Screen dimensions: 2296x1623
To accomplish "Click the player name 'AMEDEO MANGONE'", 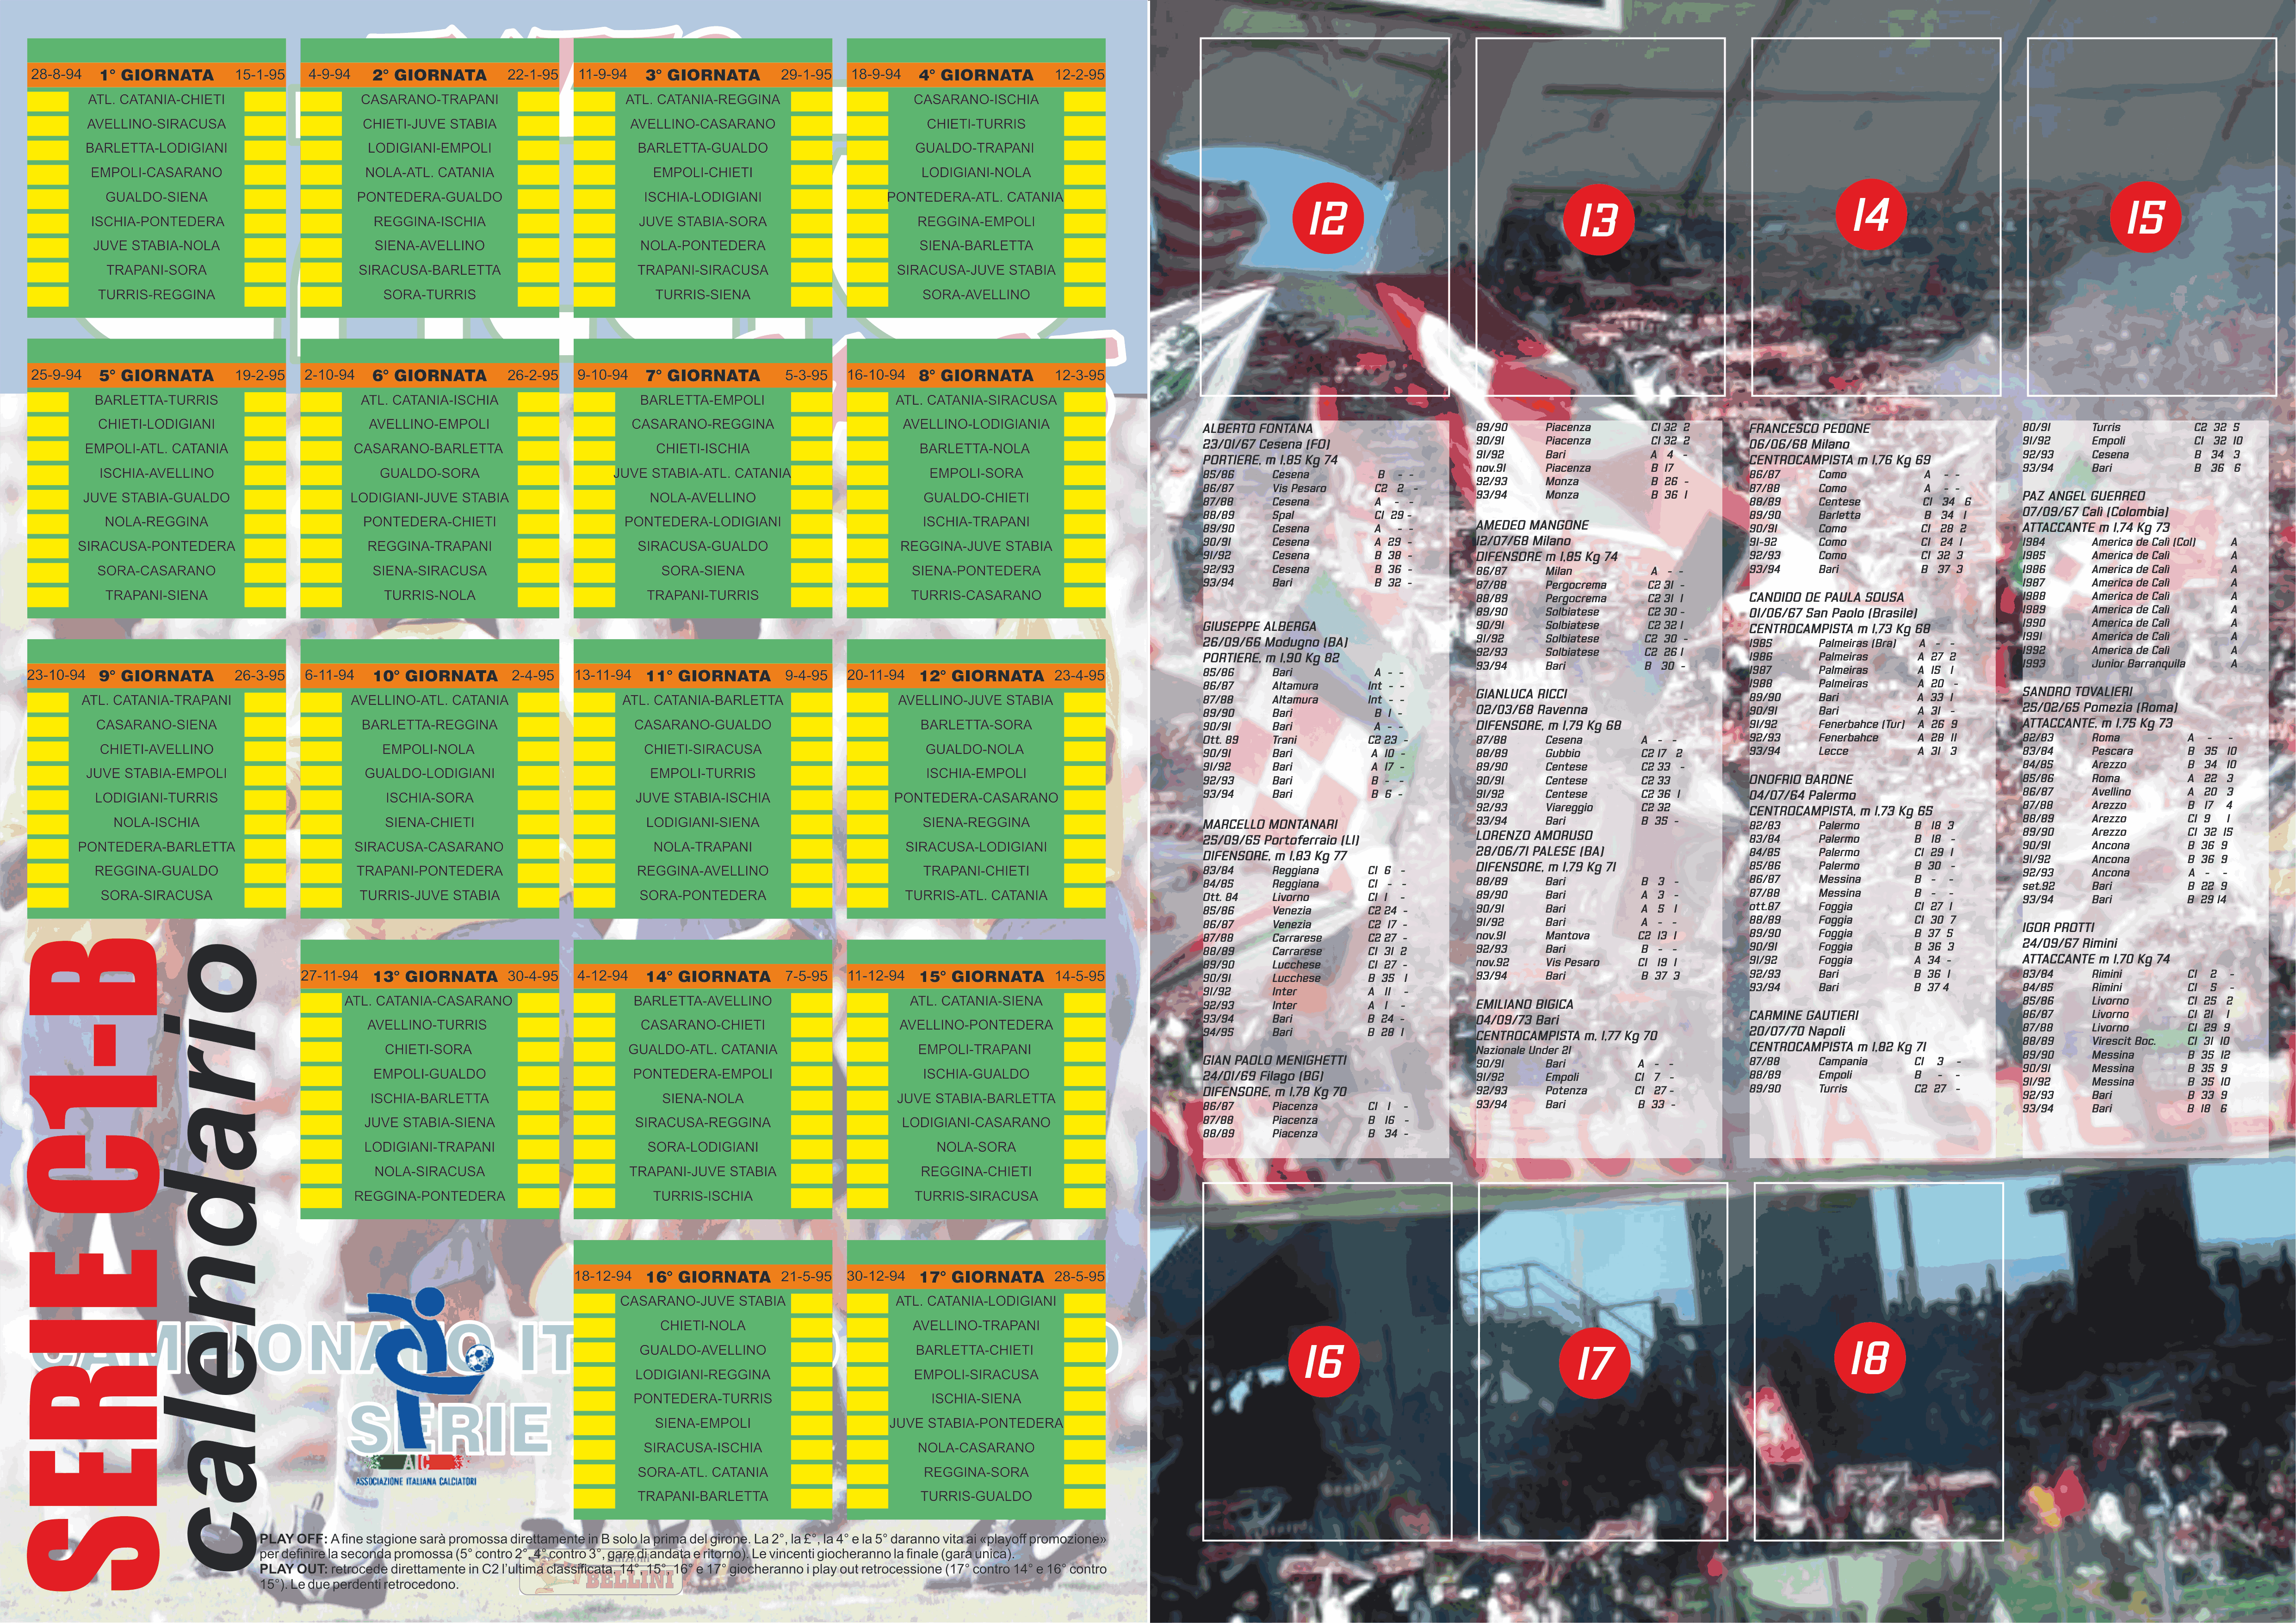I will 1532,525.
